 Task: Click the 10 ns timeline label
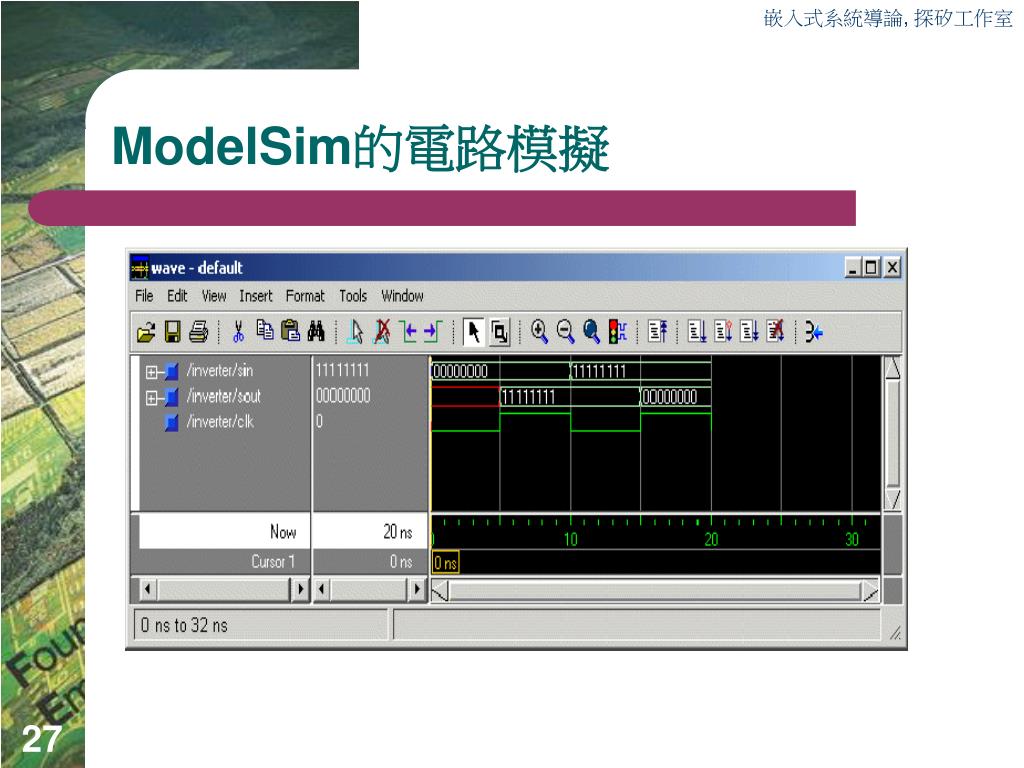click(x=571, y=539)
